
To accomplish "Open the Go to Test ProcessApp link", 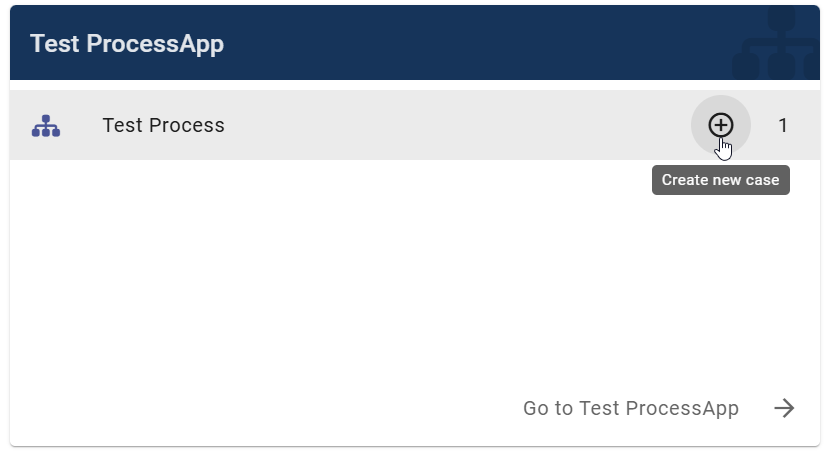I will coord(630,408).
